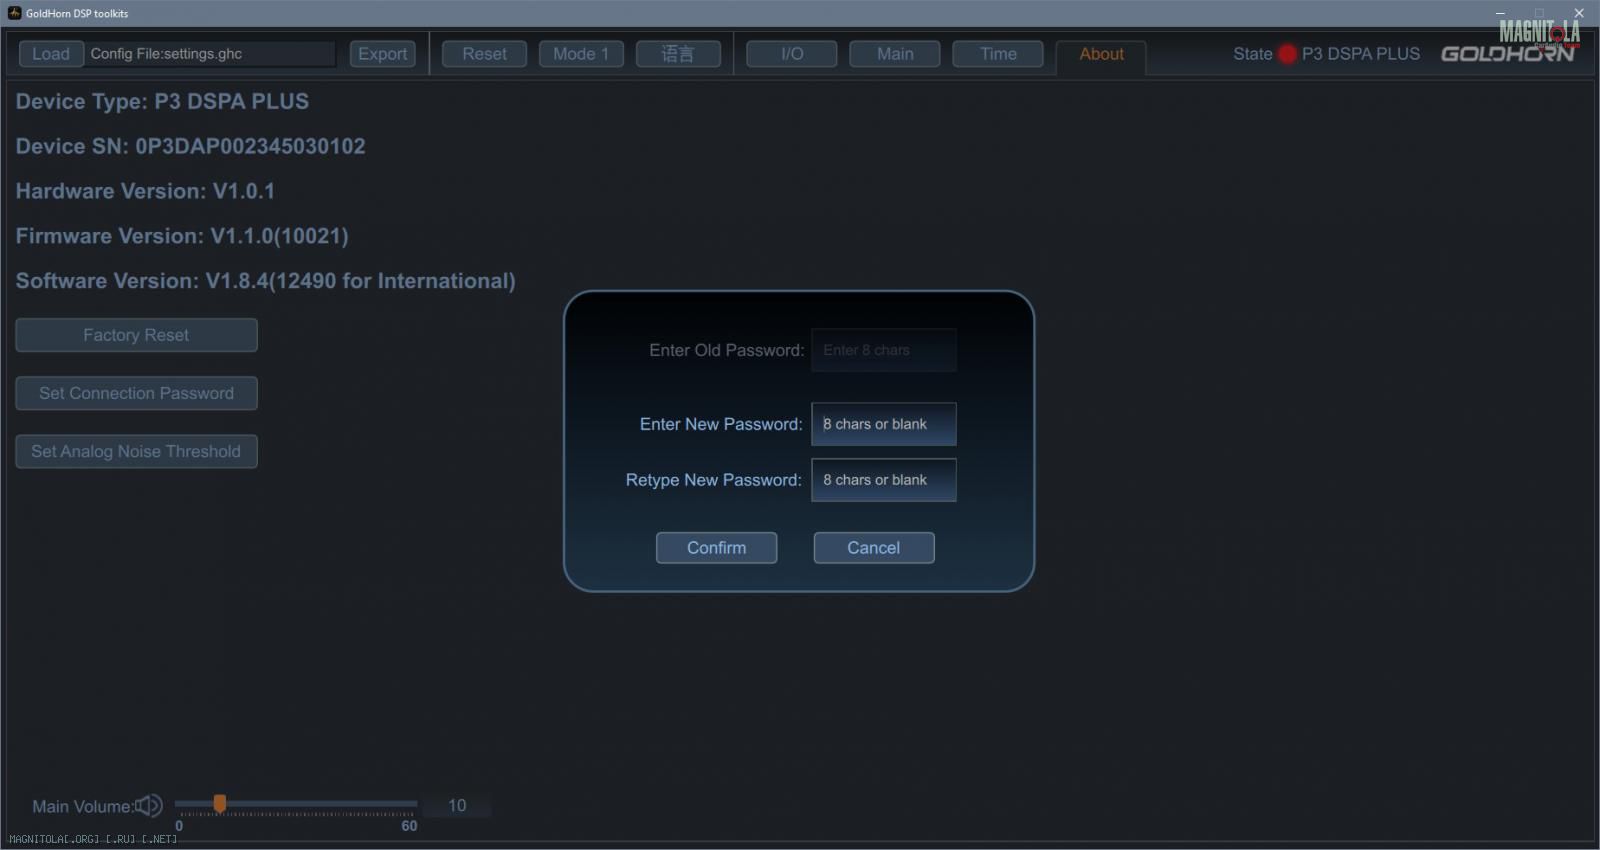Close the GoldHorn DSP toolkits window
This screenshot has height=850, width=1600.
pyautogui.click(x=1579, y=13)
